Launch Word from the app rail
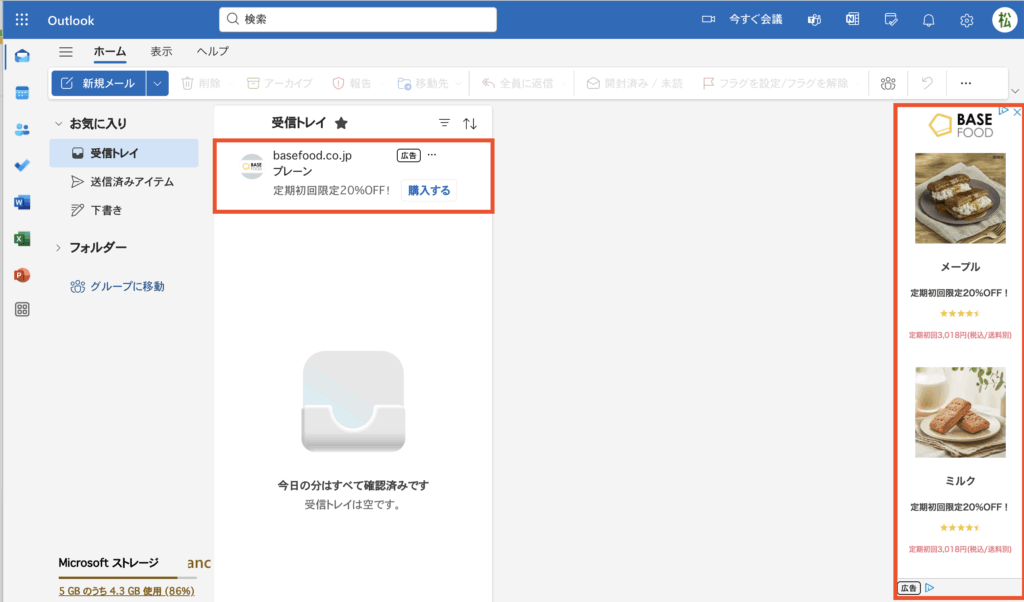This screenshot has height=602, width=1024. (x=22, y=202)
